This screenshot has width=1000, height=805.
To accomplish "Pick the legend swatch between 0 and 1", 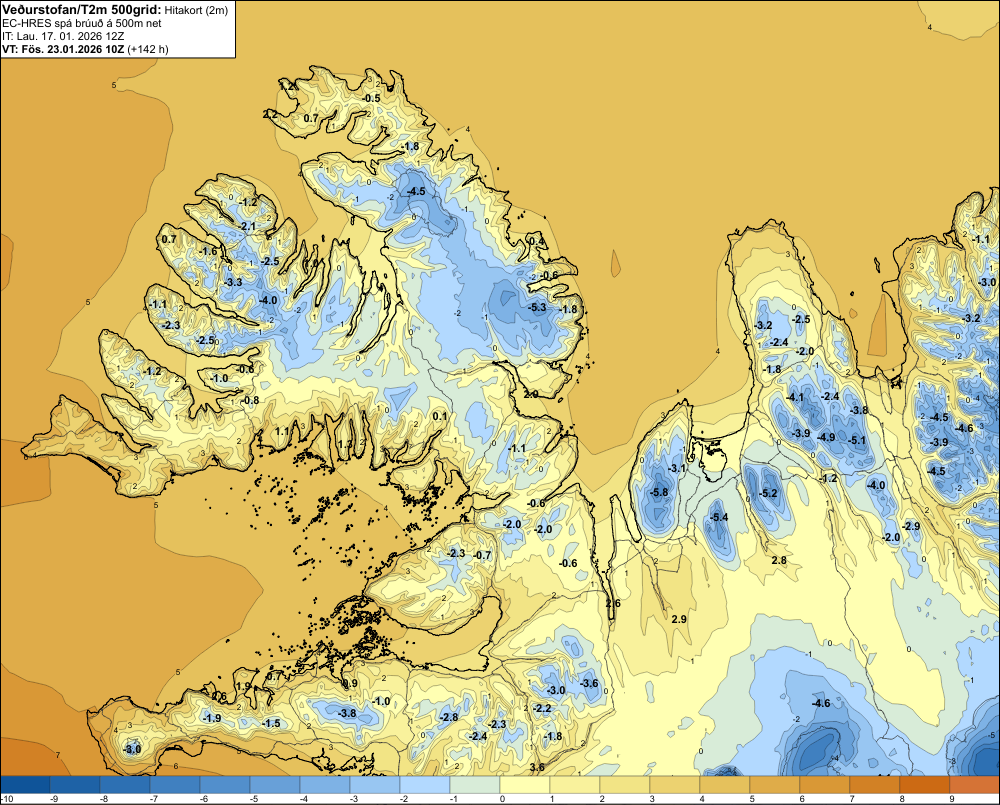I will [525, 784].
